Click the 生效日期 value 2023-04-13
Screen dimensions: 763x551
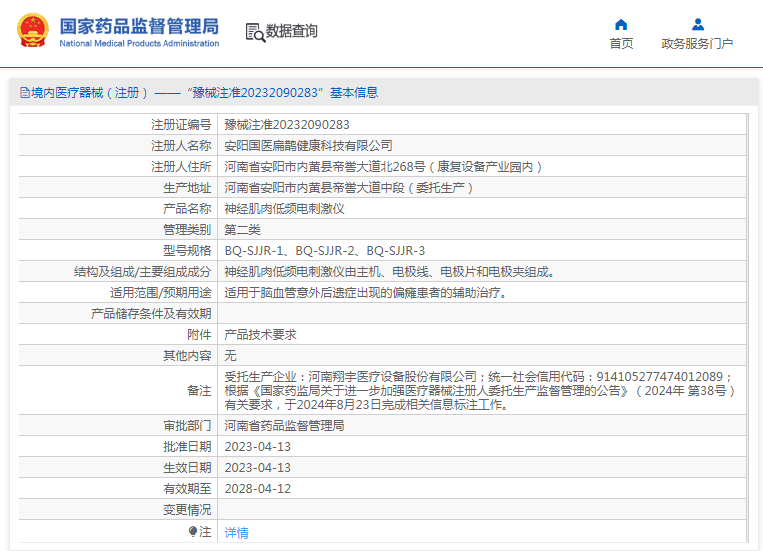pos(257,468)
